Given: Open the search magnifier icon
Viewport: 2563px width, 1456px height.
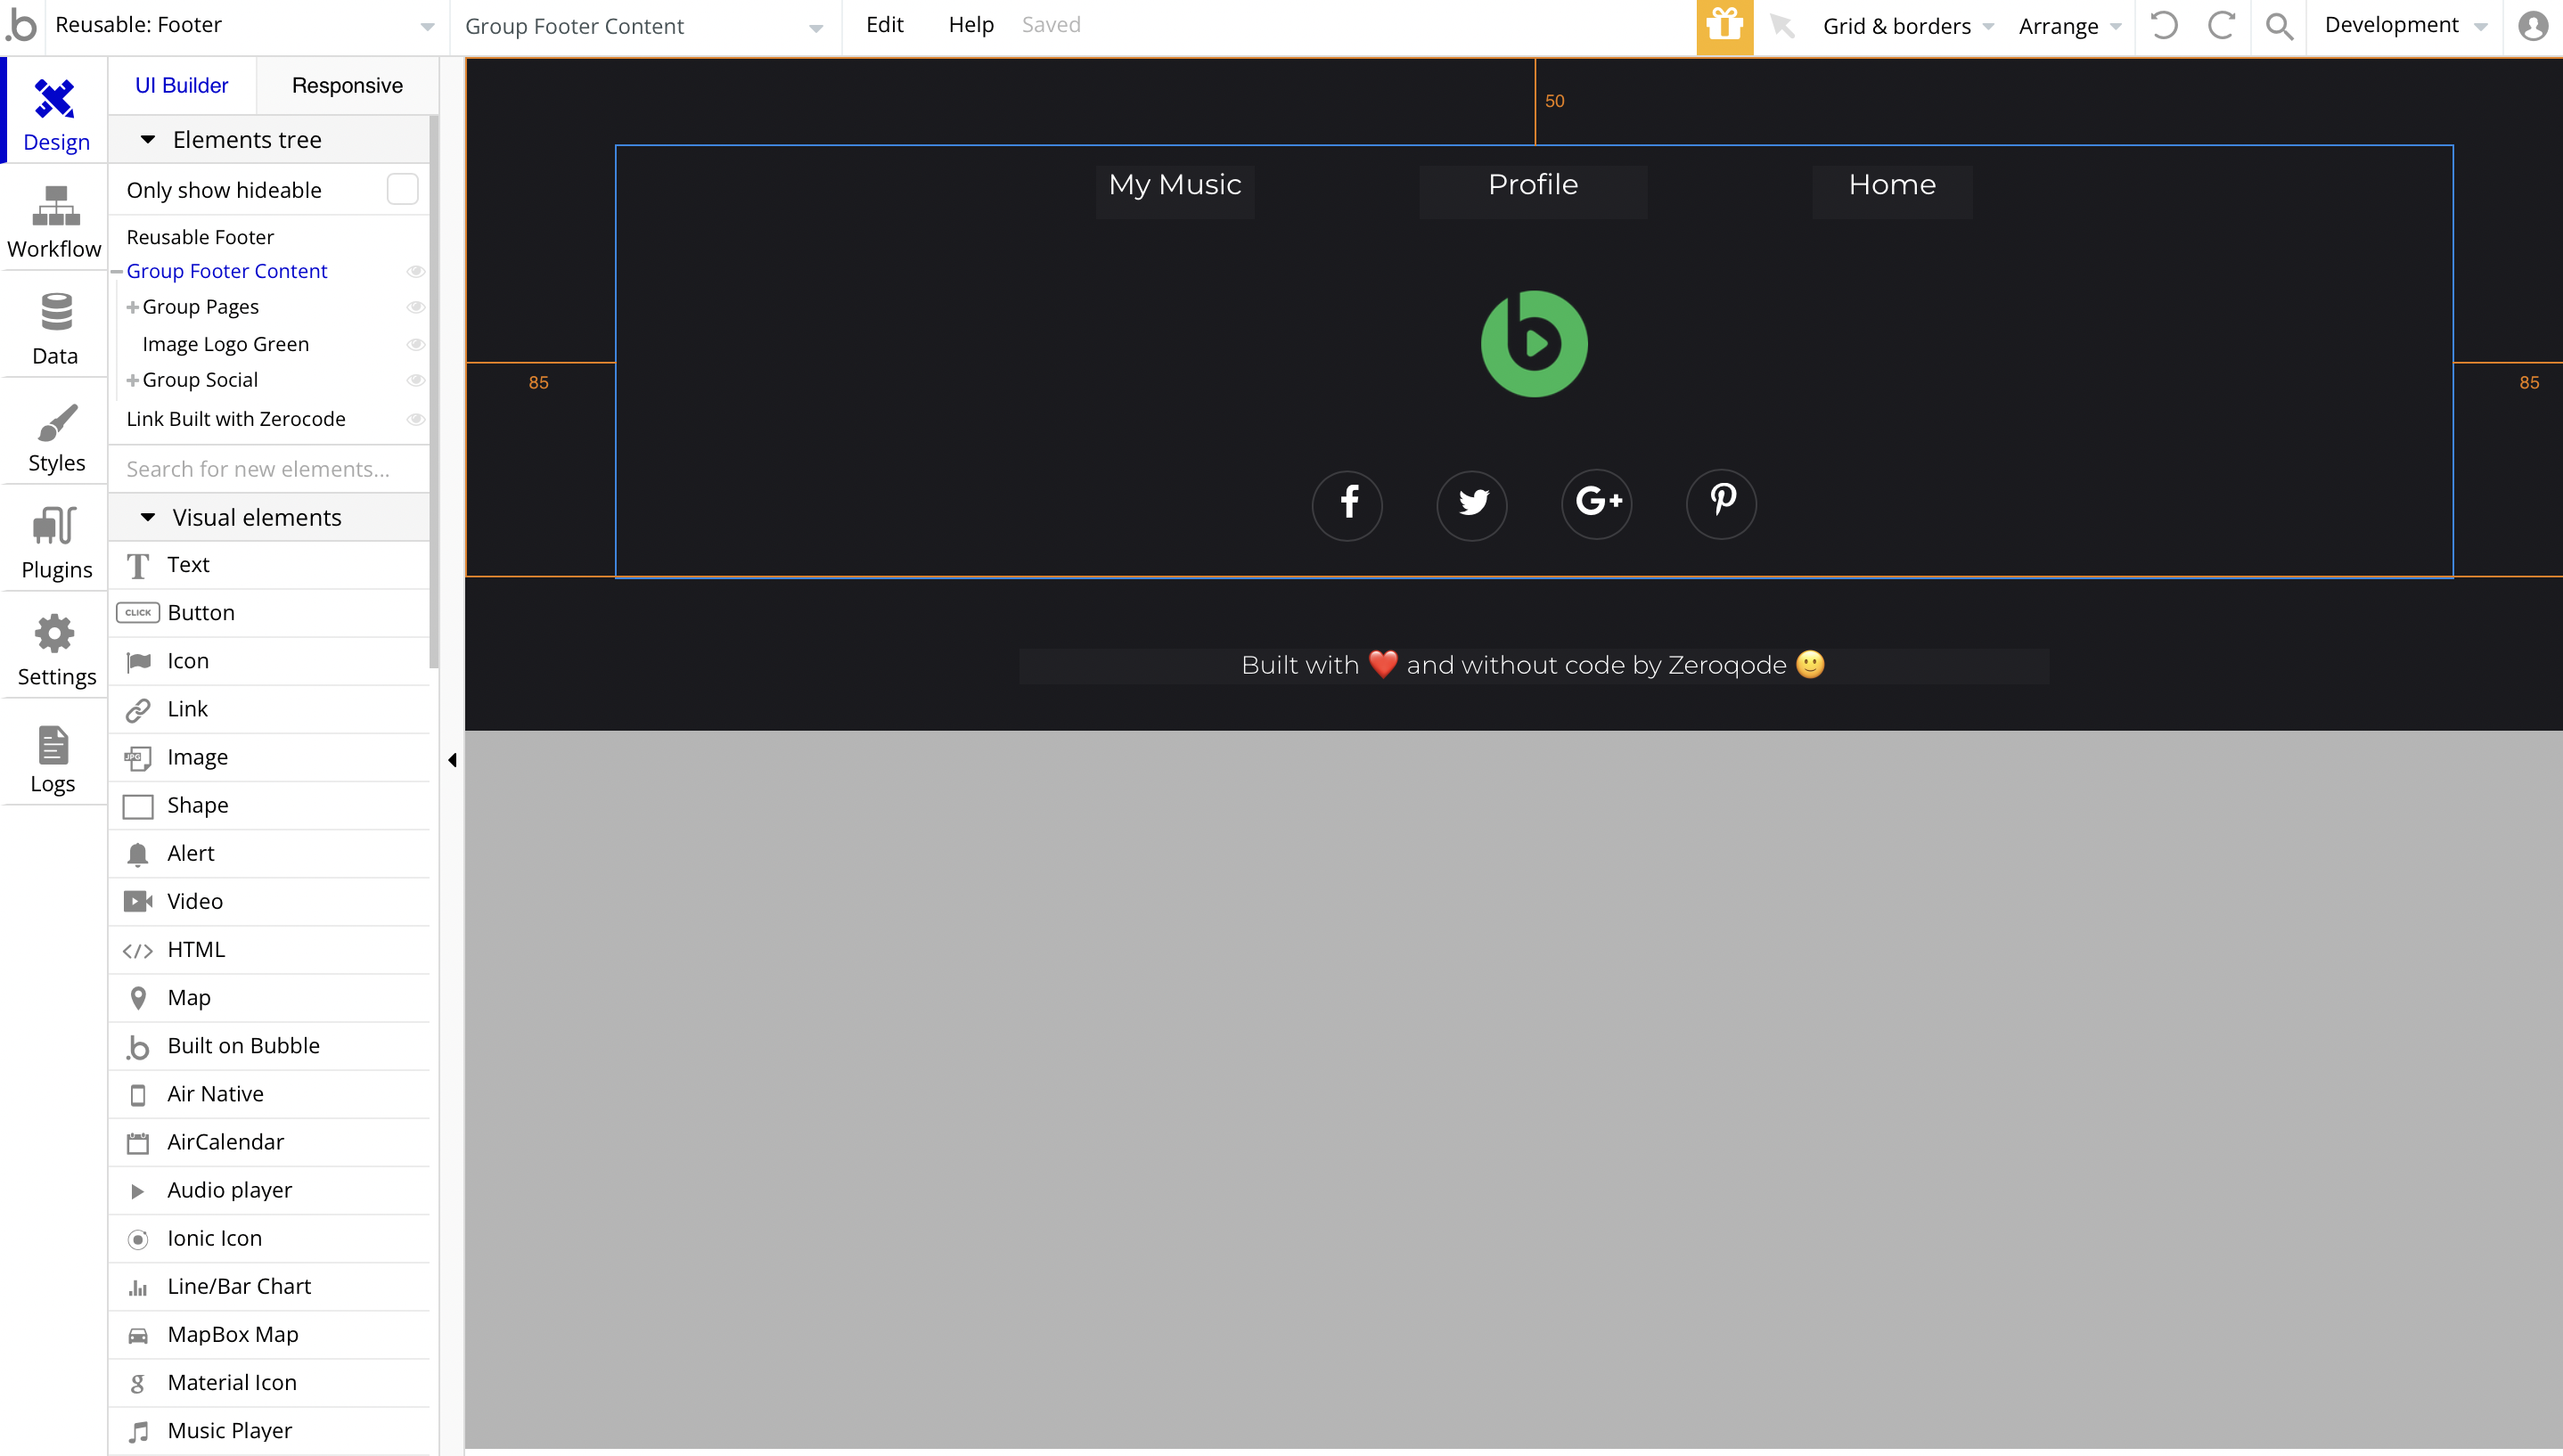Looking at the screenshot, I should coord(2279,26).
